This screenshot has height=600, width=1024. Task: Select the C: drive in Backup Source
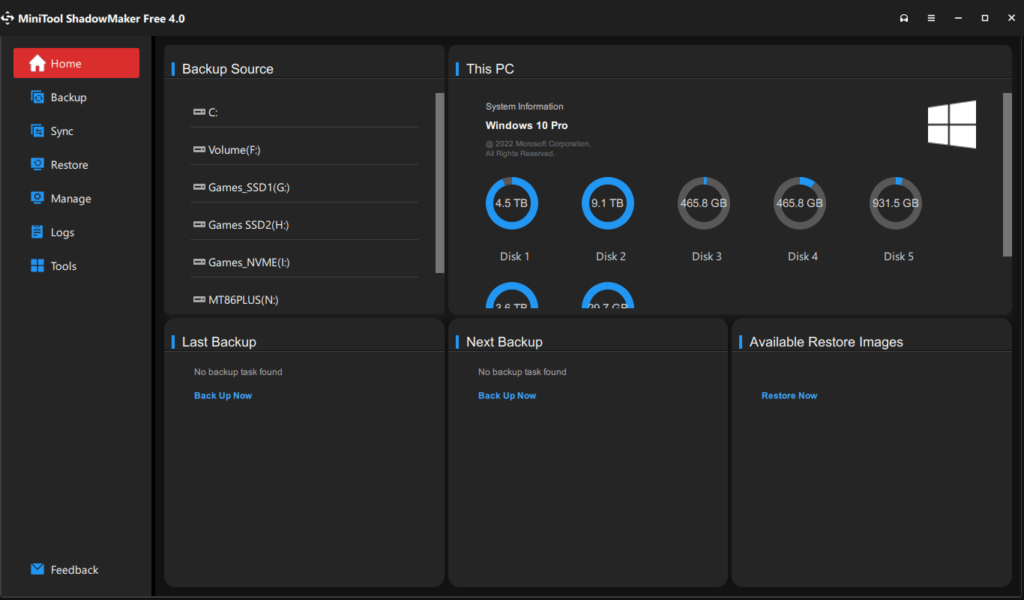point(213,112)
